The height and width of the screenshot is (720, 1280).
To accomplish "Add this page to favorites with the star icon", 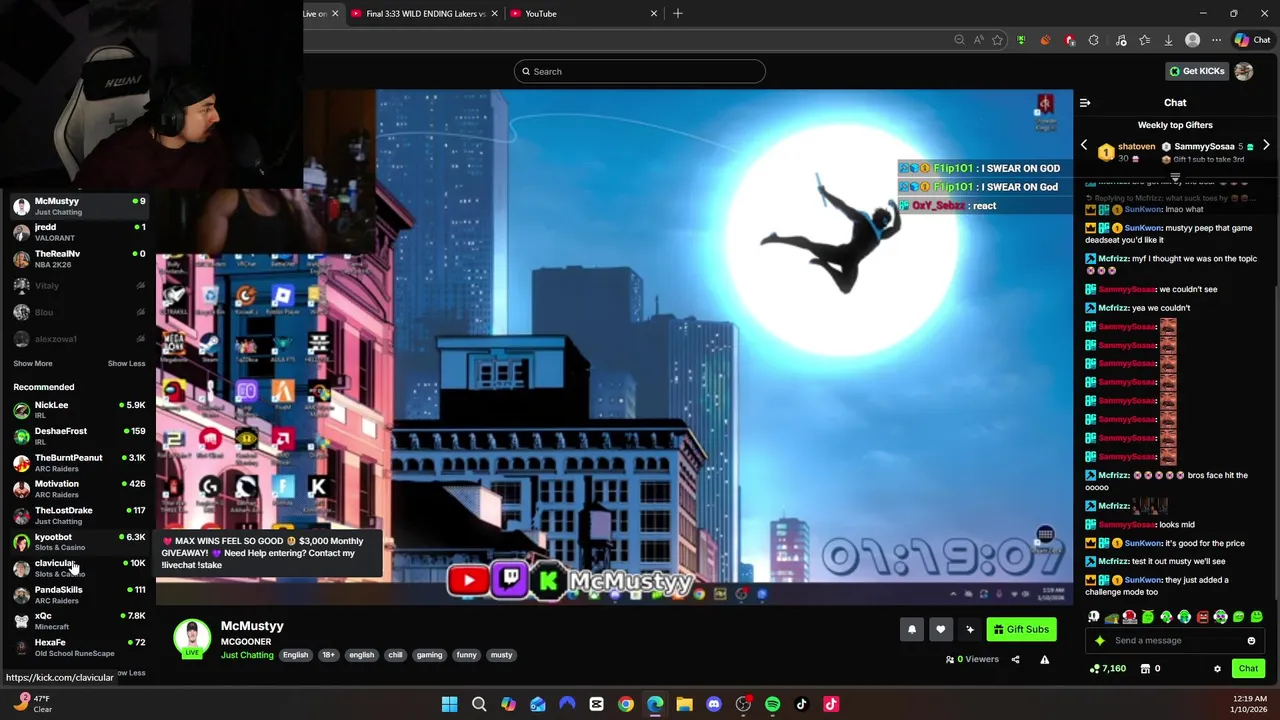I will click(x=997, y=40).
